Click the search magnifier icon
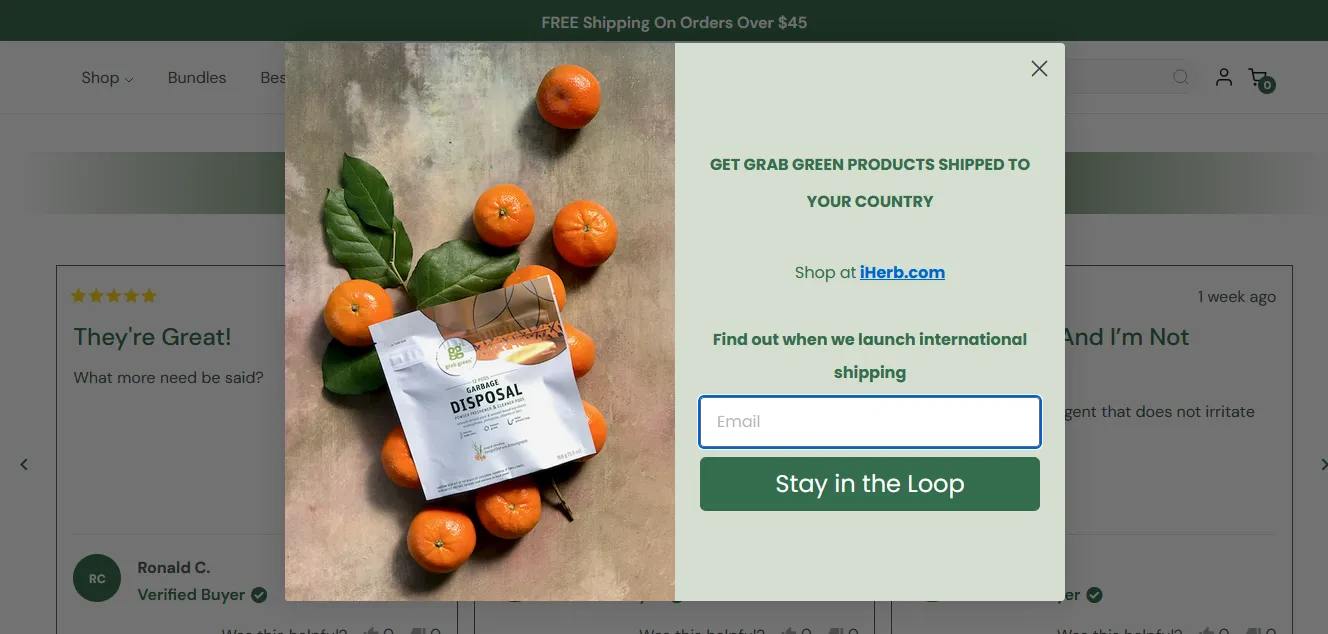Screen dimensions: 1328x634 1181,77
